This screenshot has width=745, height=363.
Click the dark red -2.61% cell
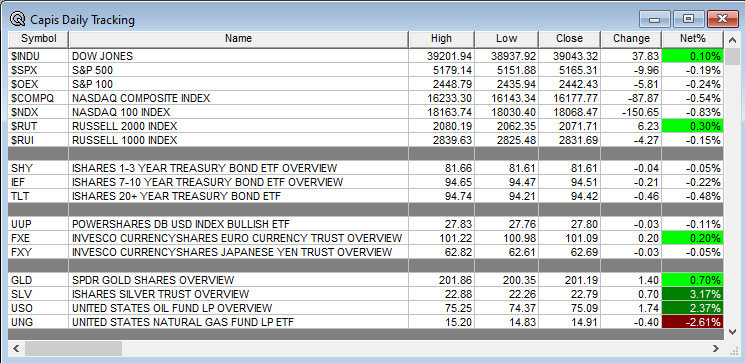692,322
